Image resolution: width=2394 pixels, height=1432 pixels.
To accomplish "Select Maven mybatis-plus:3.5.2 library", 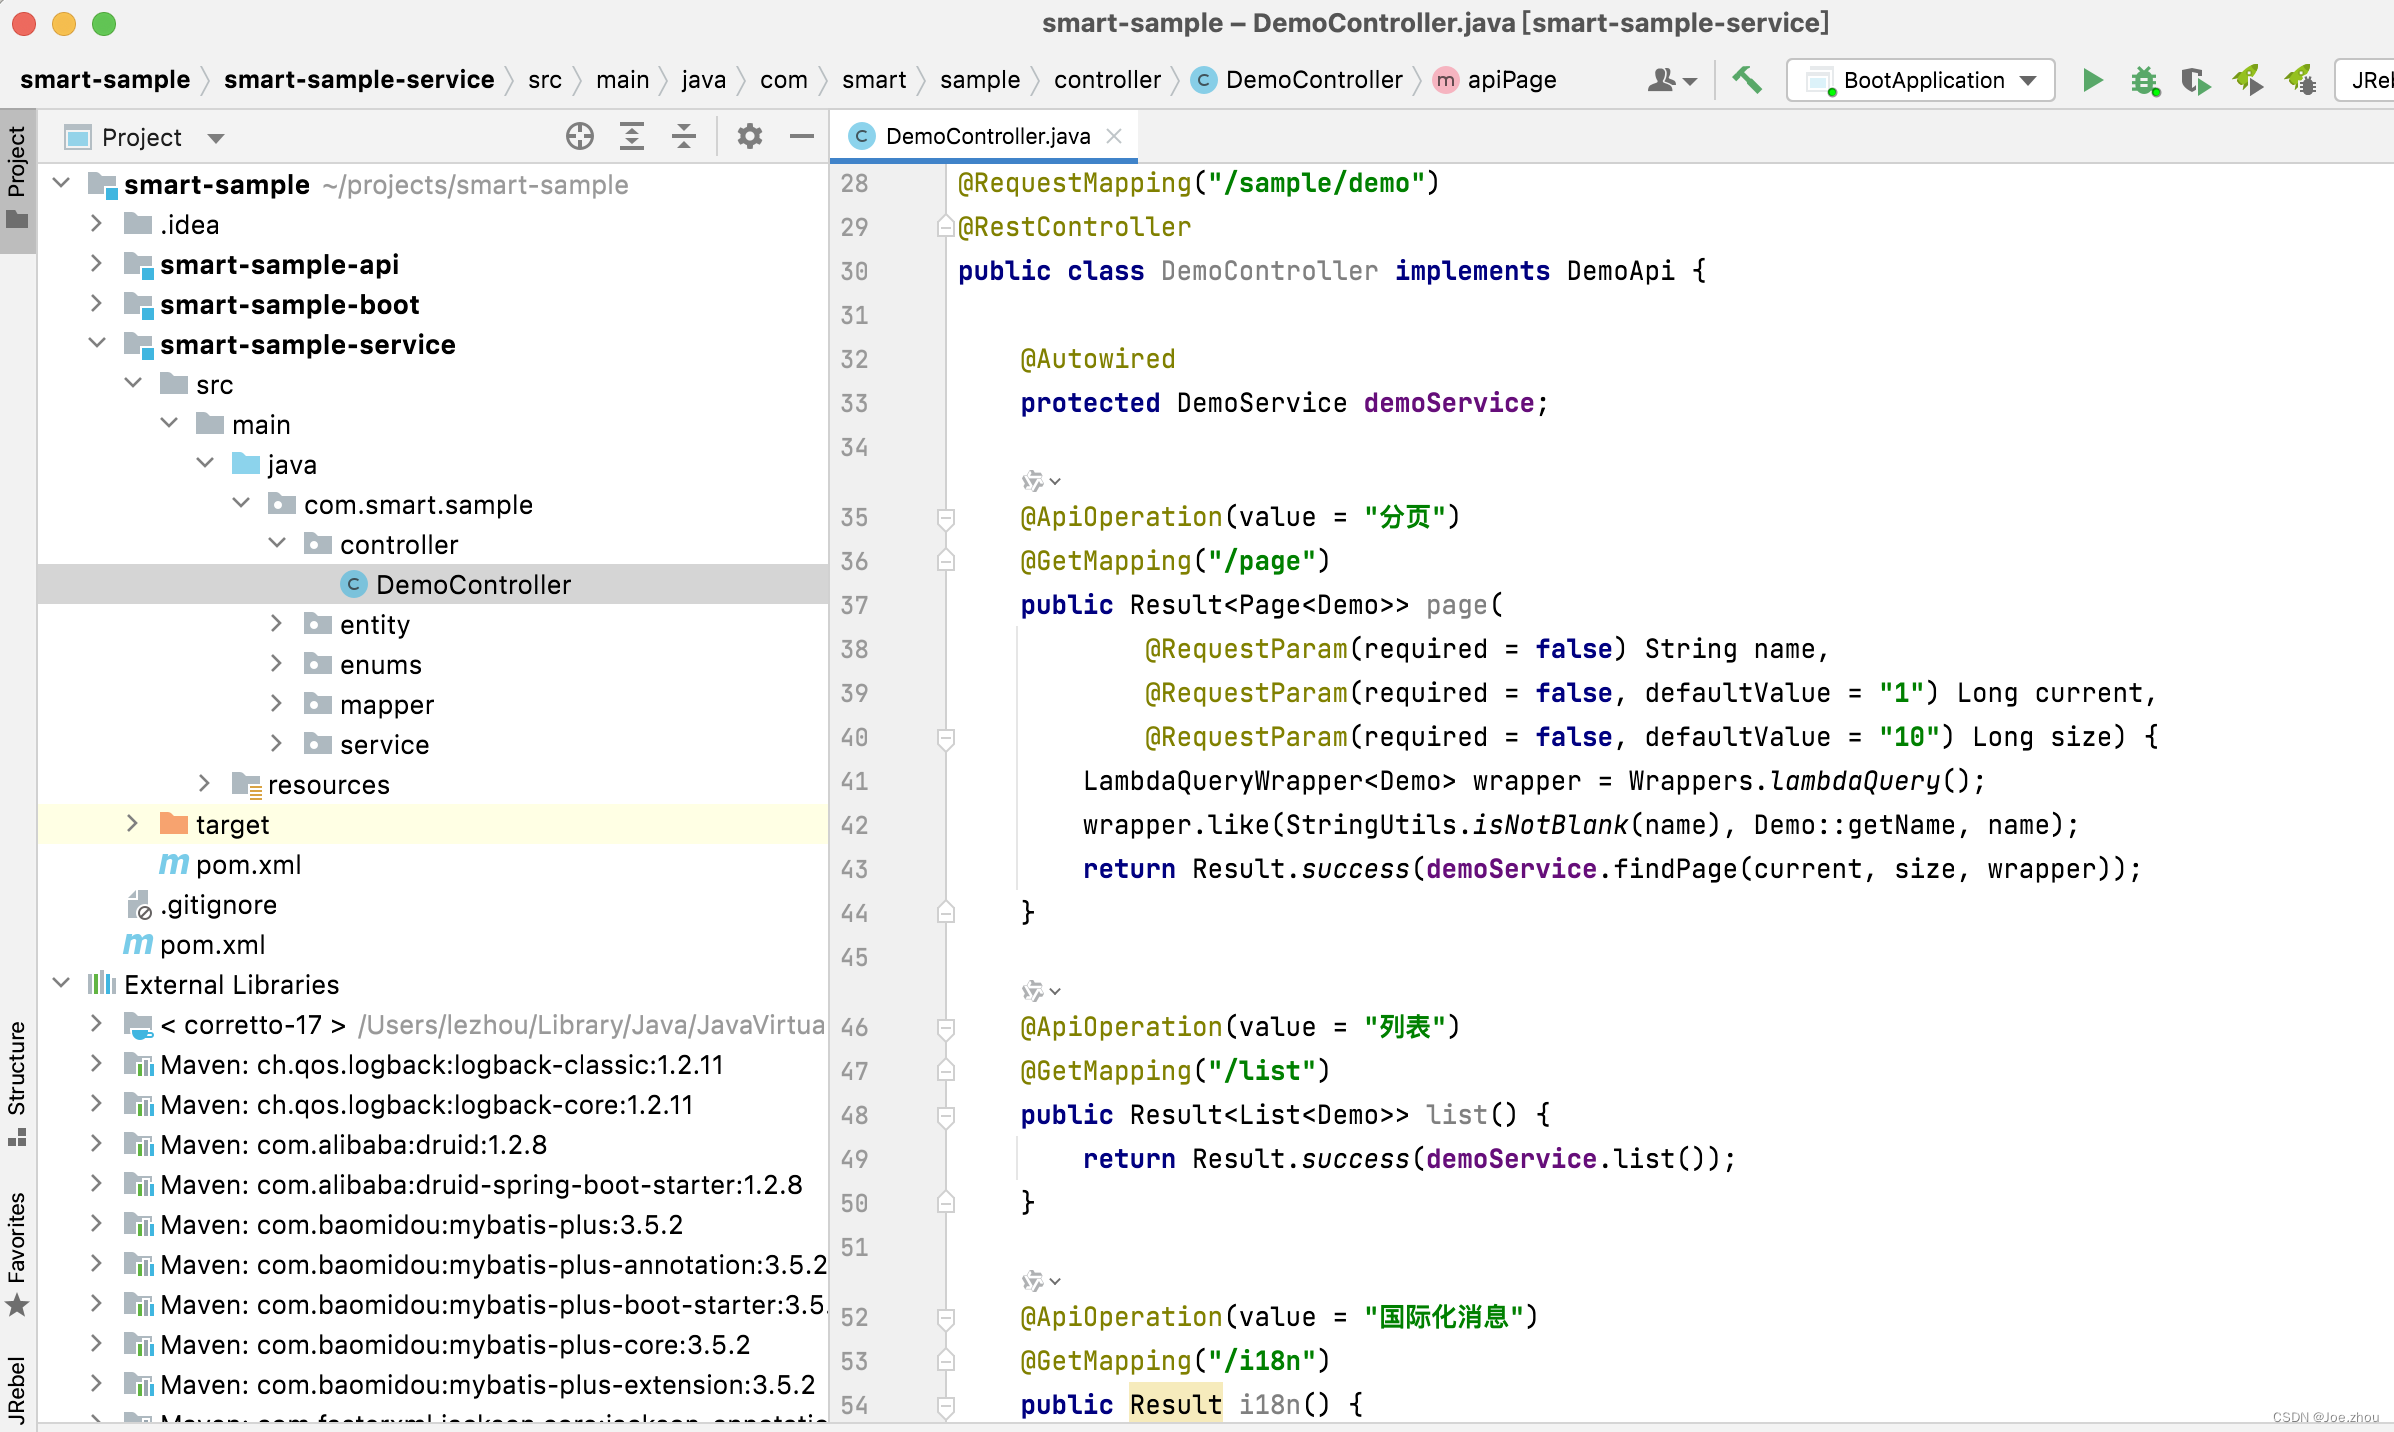I will (x=421, y=1224).
